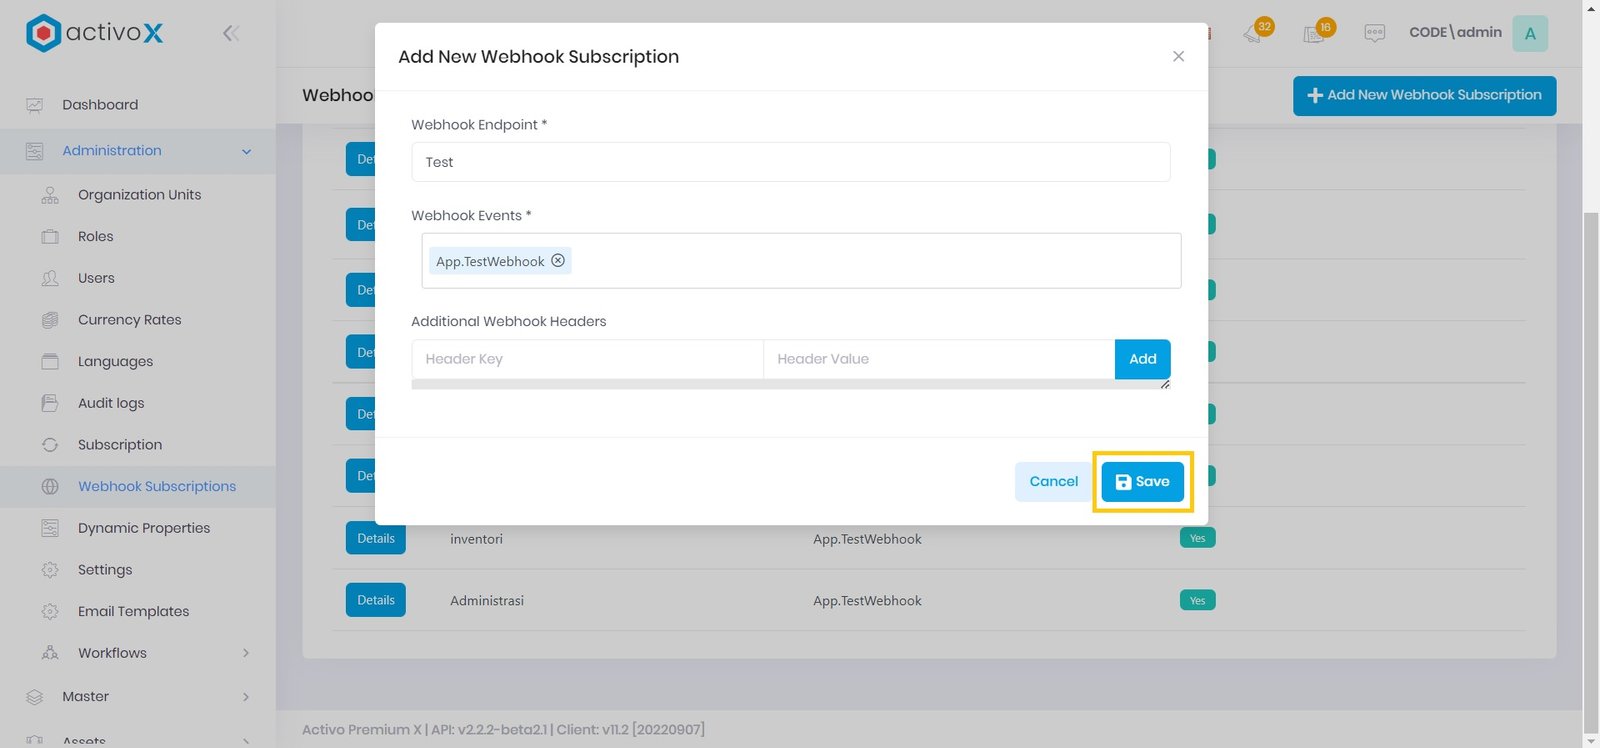Click the user avatar A
Screen dimensions: 1600x748
pyautogui.click(x=1530, y=33)
